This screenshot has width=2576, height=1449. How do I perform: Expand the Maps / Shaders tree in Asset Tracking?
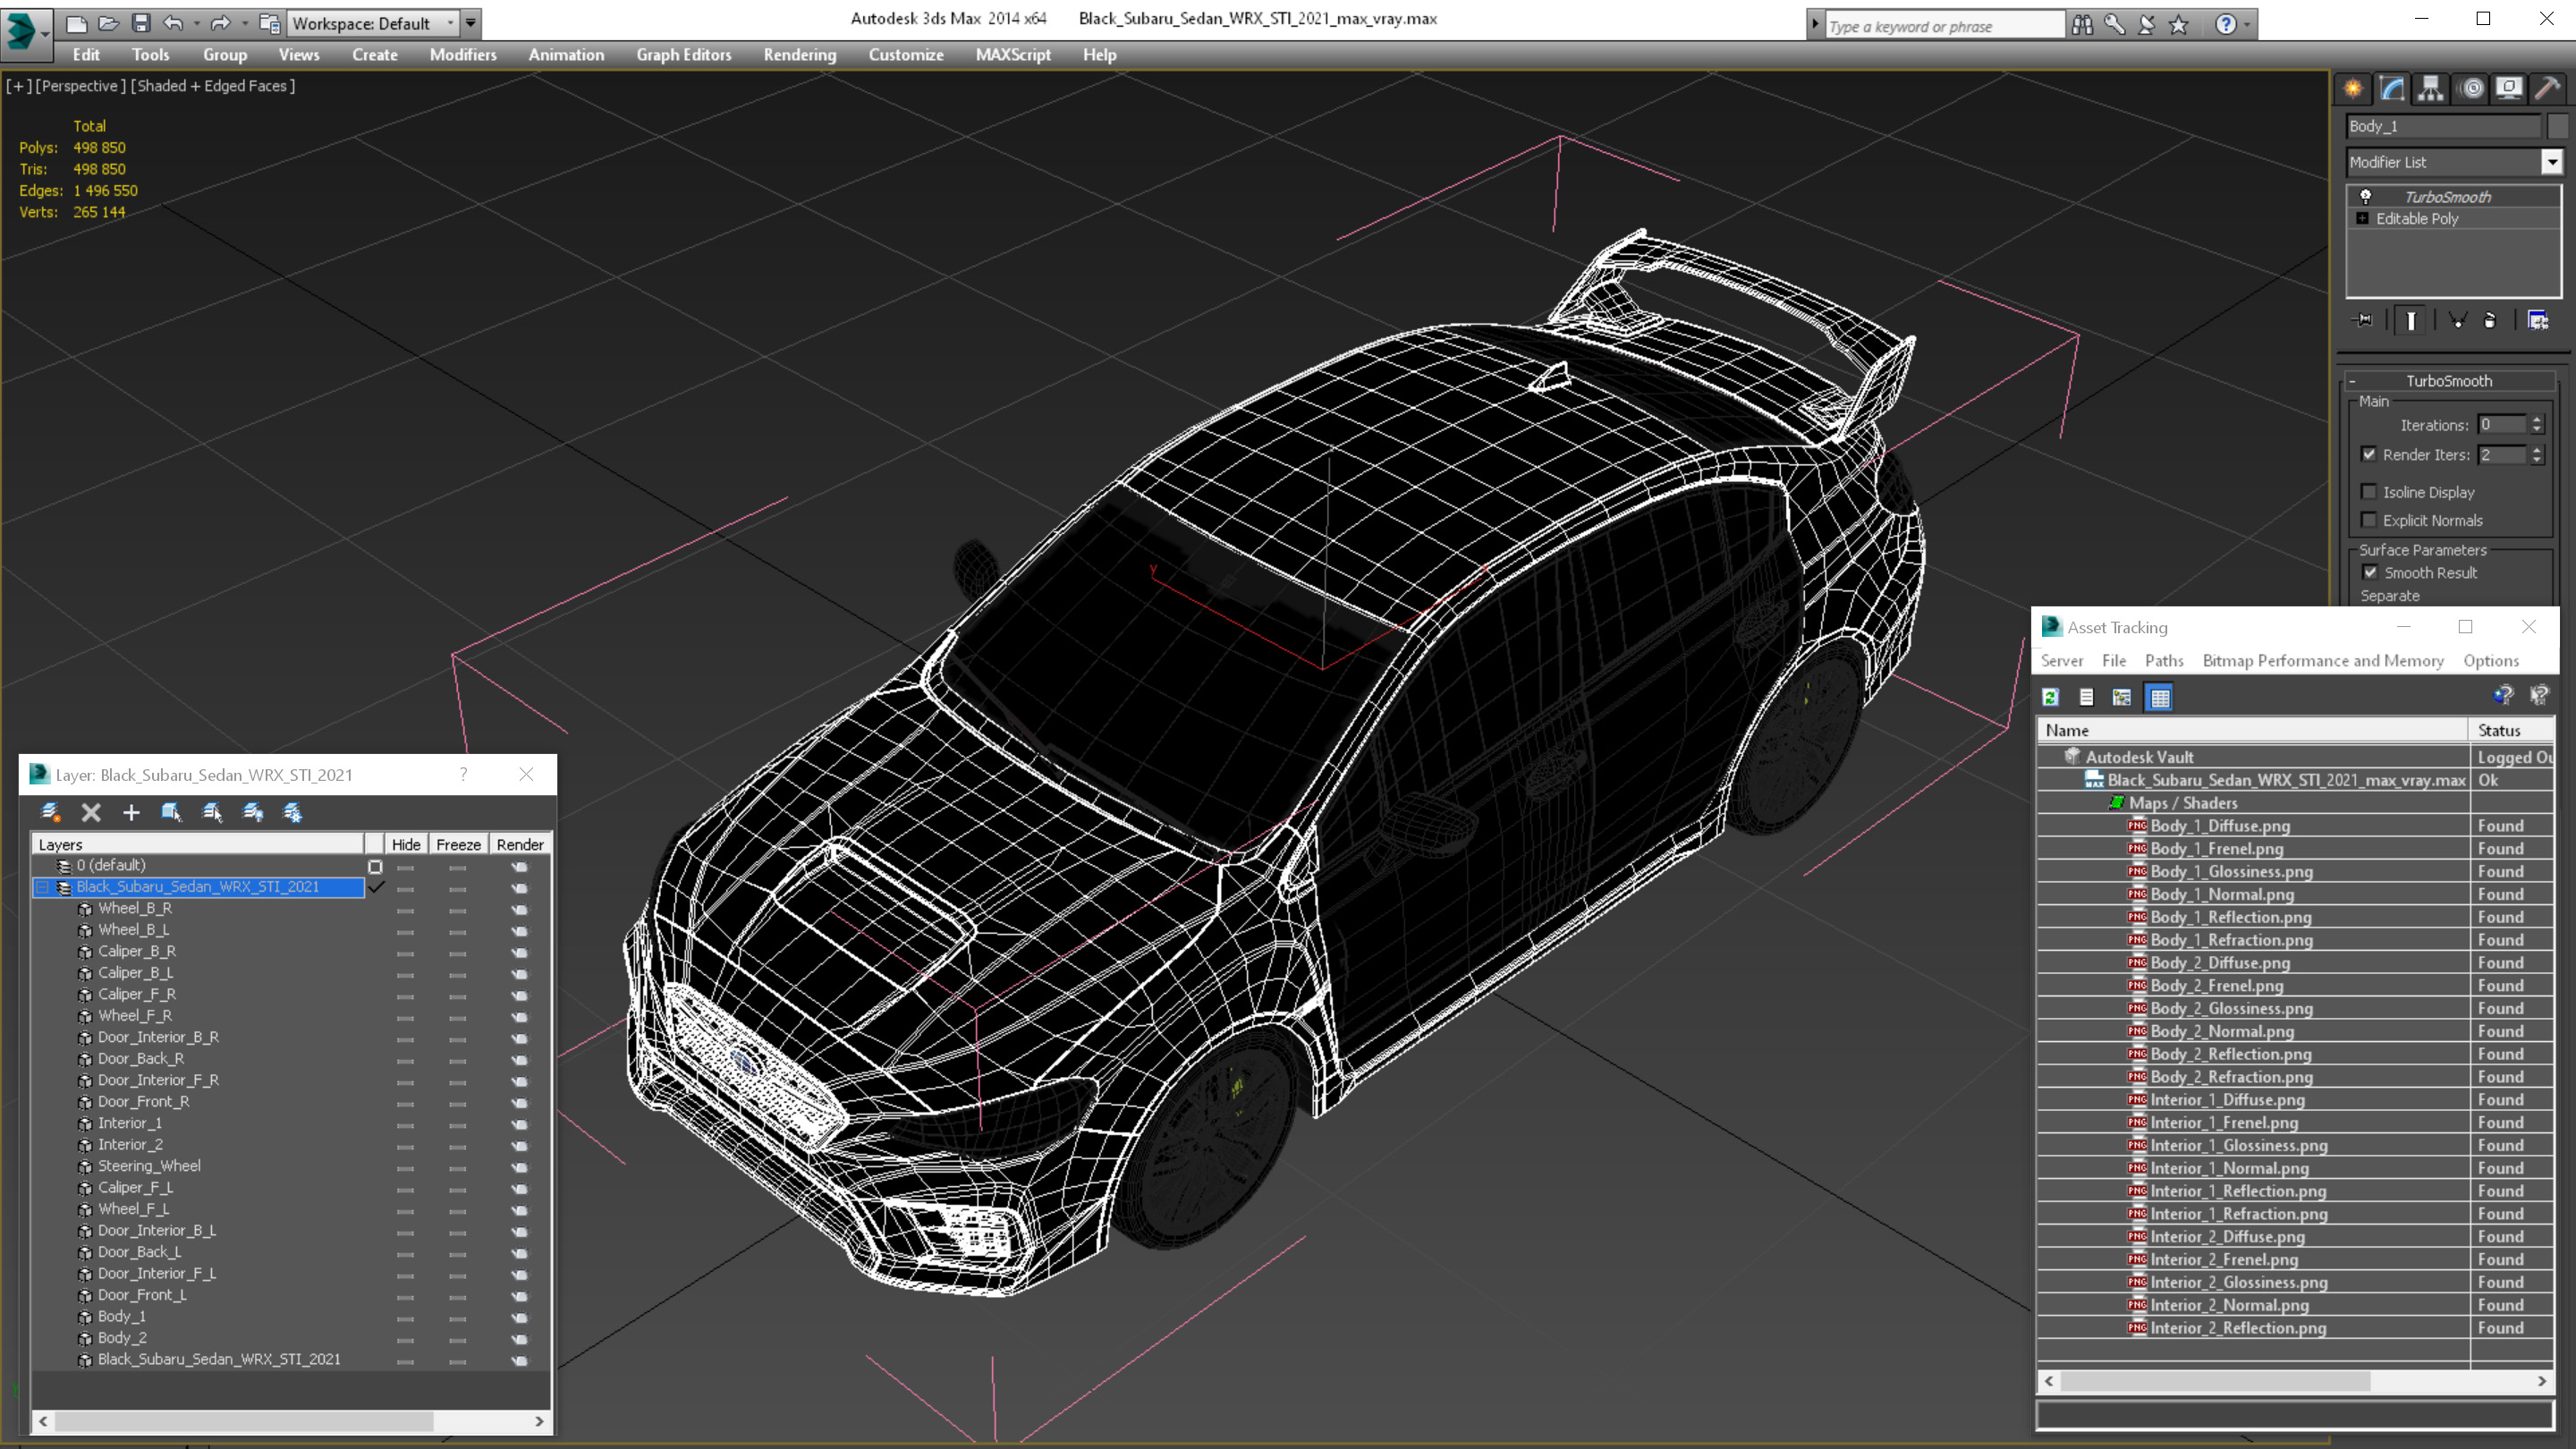point(2116,803)
